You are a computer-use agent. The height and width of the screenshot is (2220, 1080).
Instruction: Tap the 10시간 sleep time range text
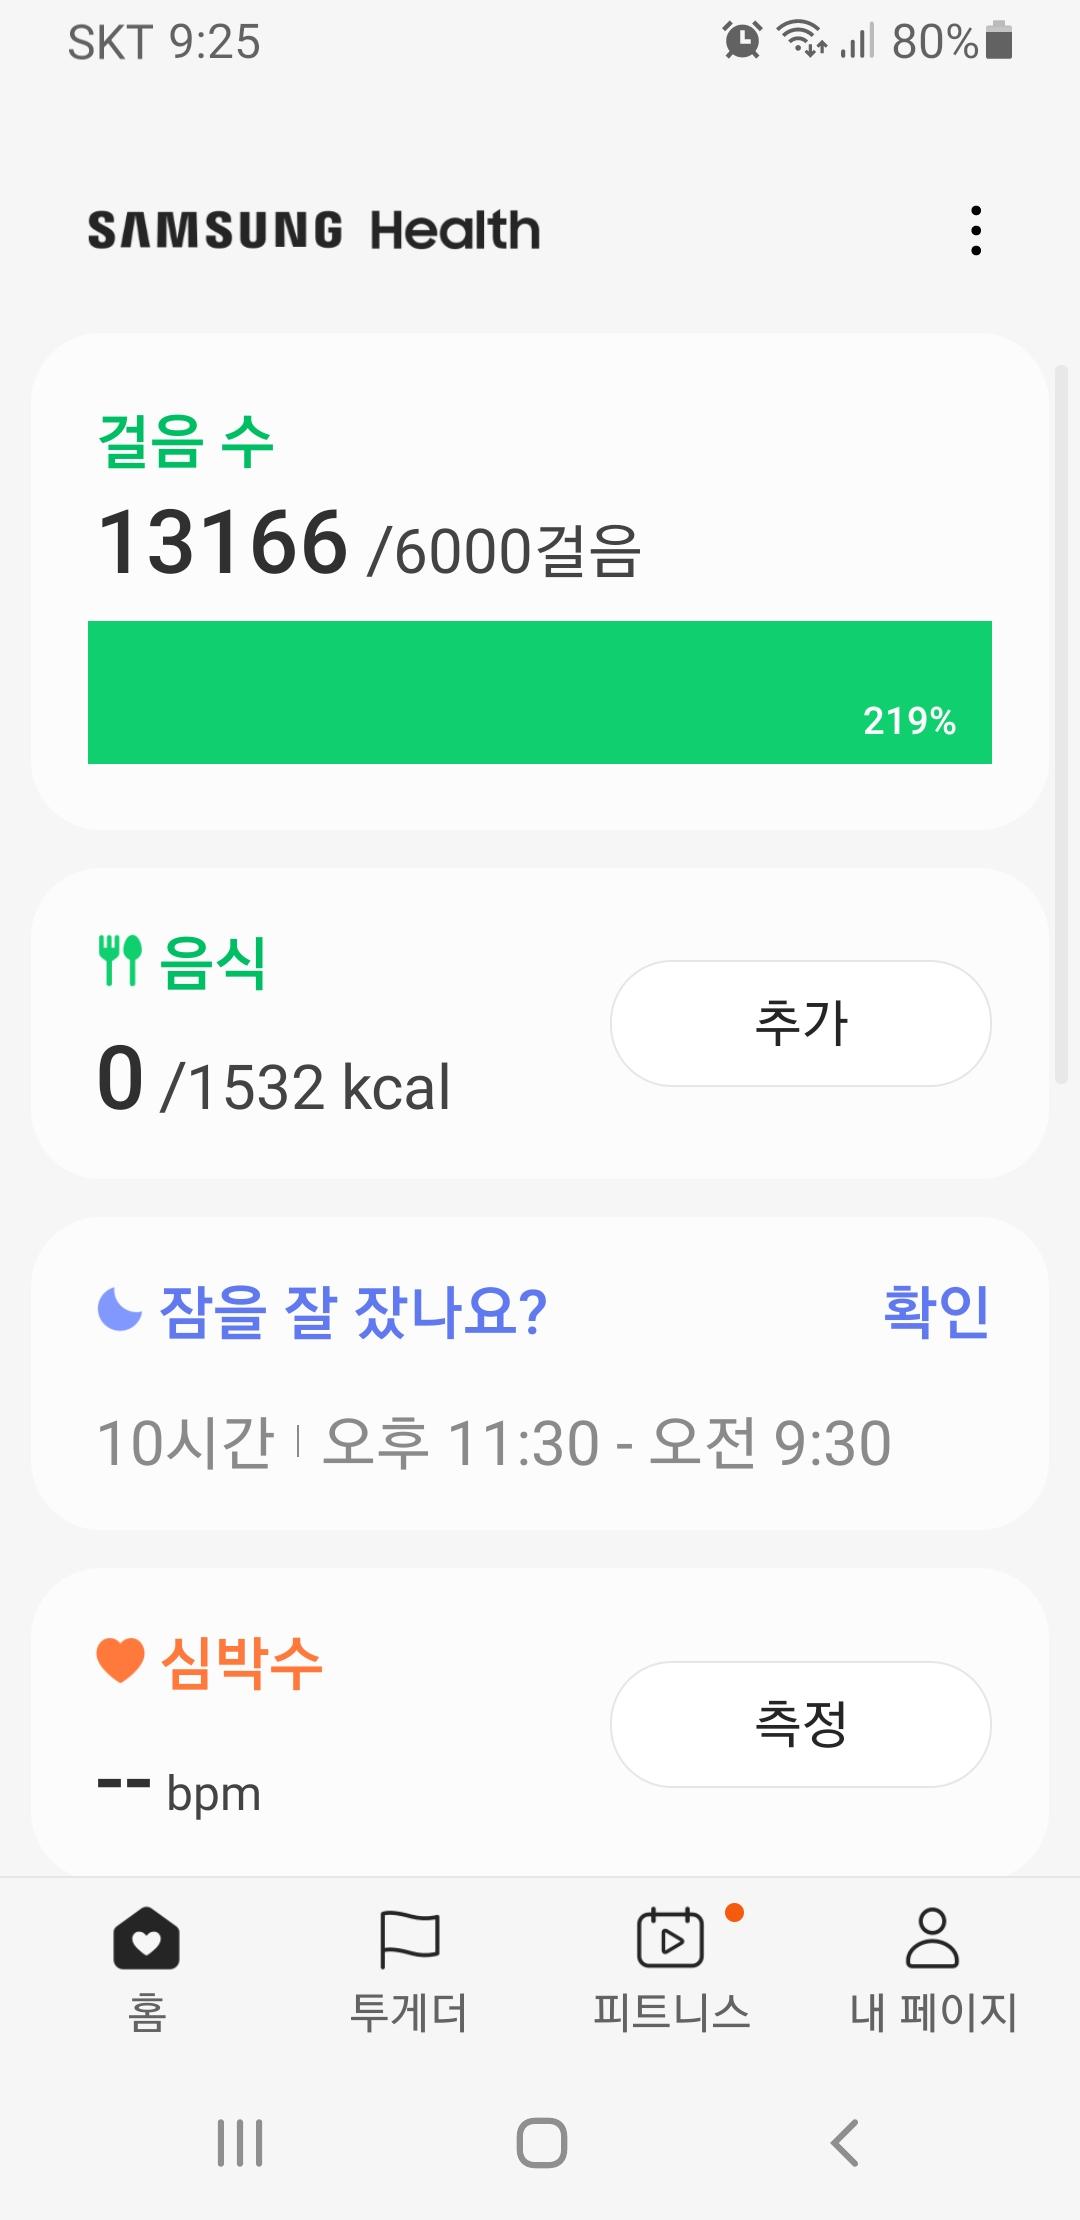494,1443
